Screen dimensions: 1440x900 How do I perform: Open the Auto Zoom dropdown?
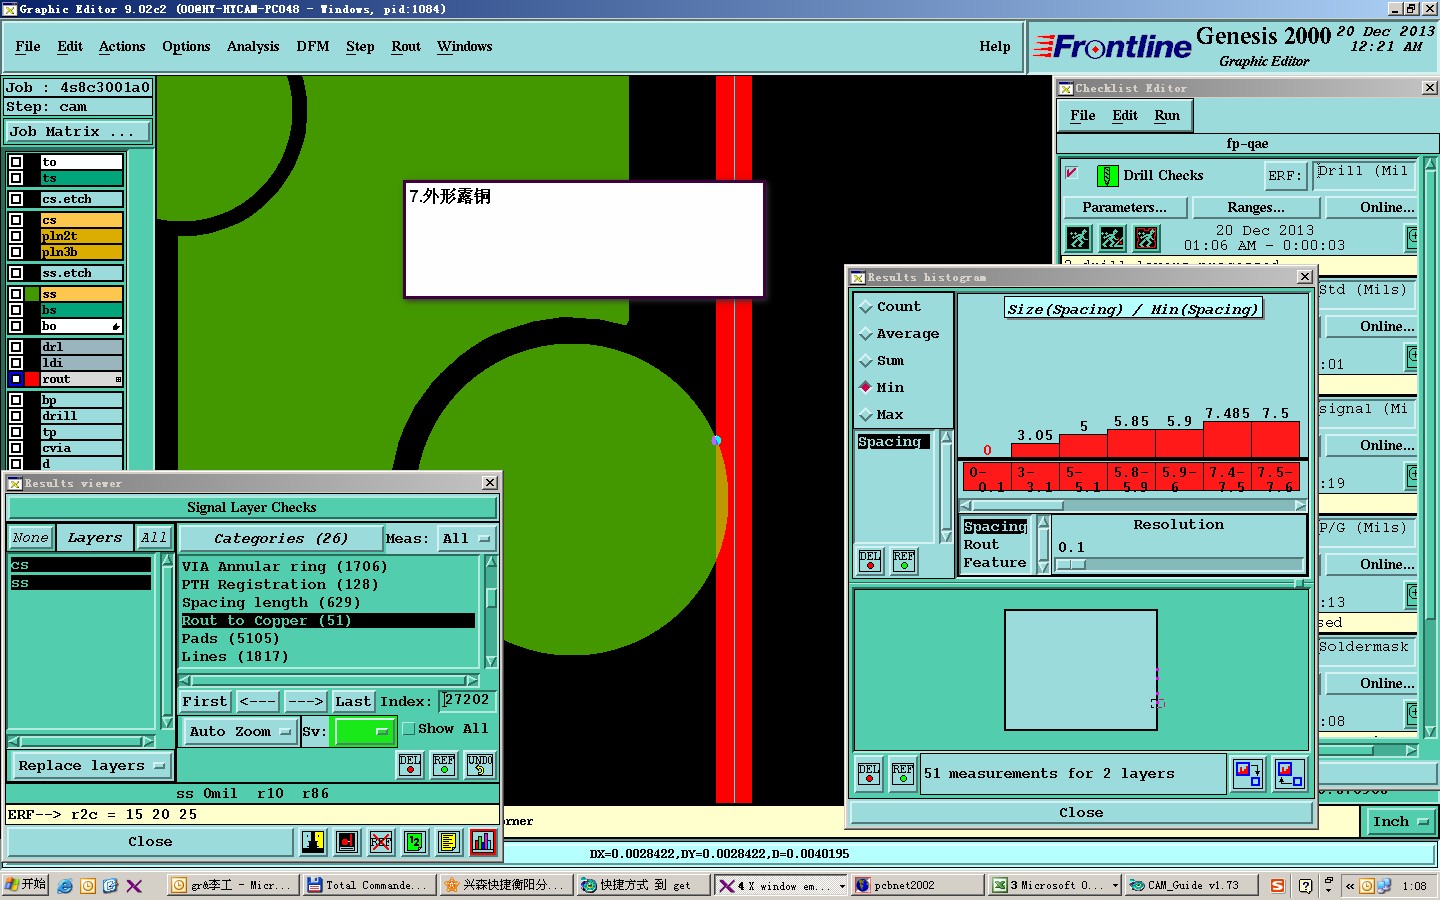239,732
